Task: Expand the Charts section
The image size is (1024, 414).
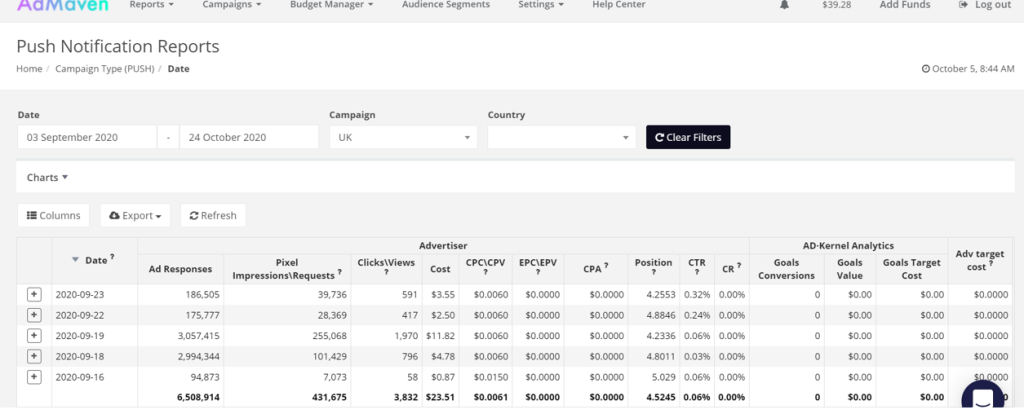Action: (x=48, y=177)
